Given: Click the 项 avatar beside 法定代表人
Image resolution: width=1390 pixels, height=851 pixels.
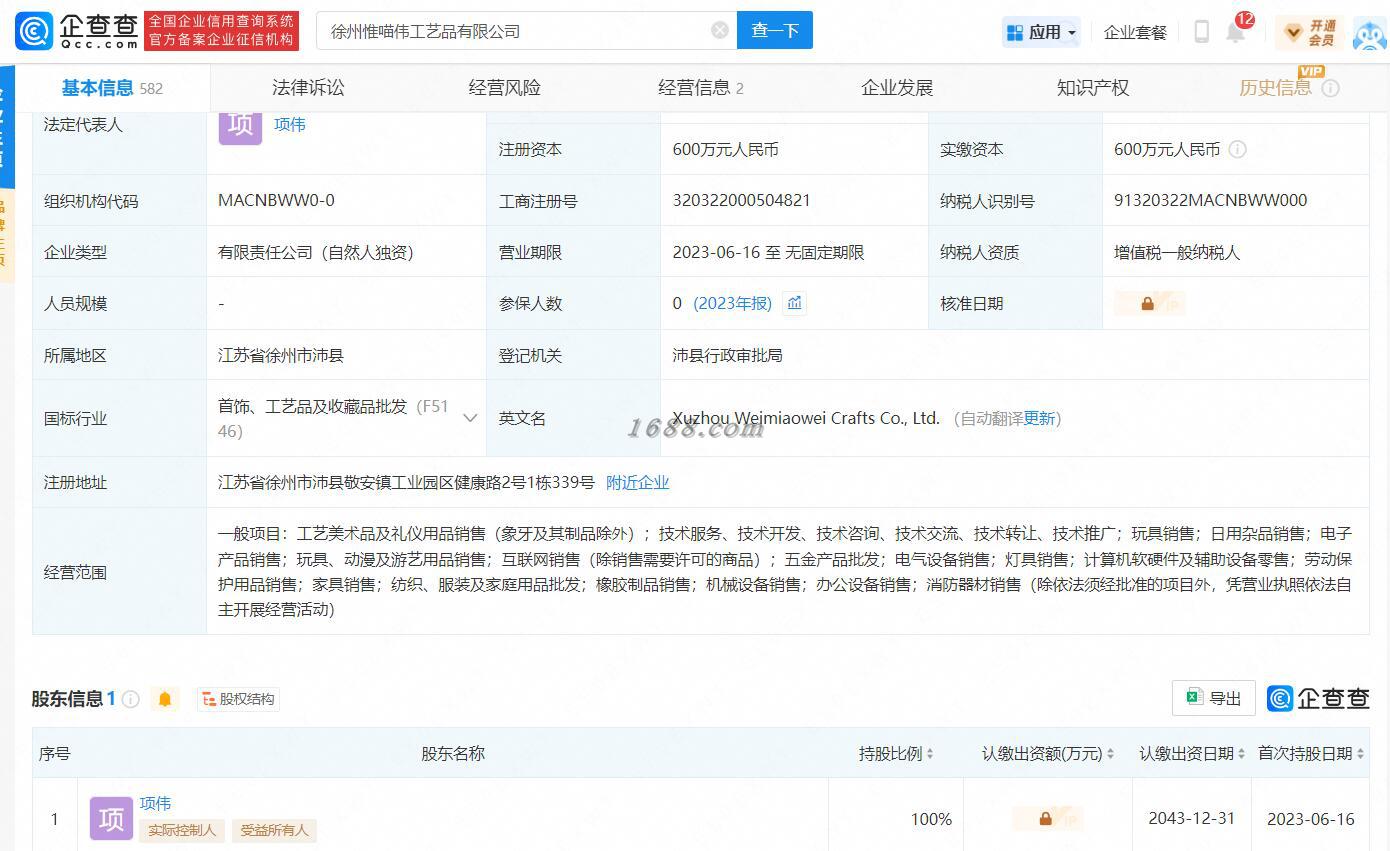Looking at the screenshot, I should [240, 126].
